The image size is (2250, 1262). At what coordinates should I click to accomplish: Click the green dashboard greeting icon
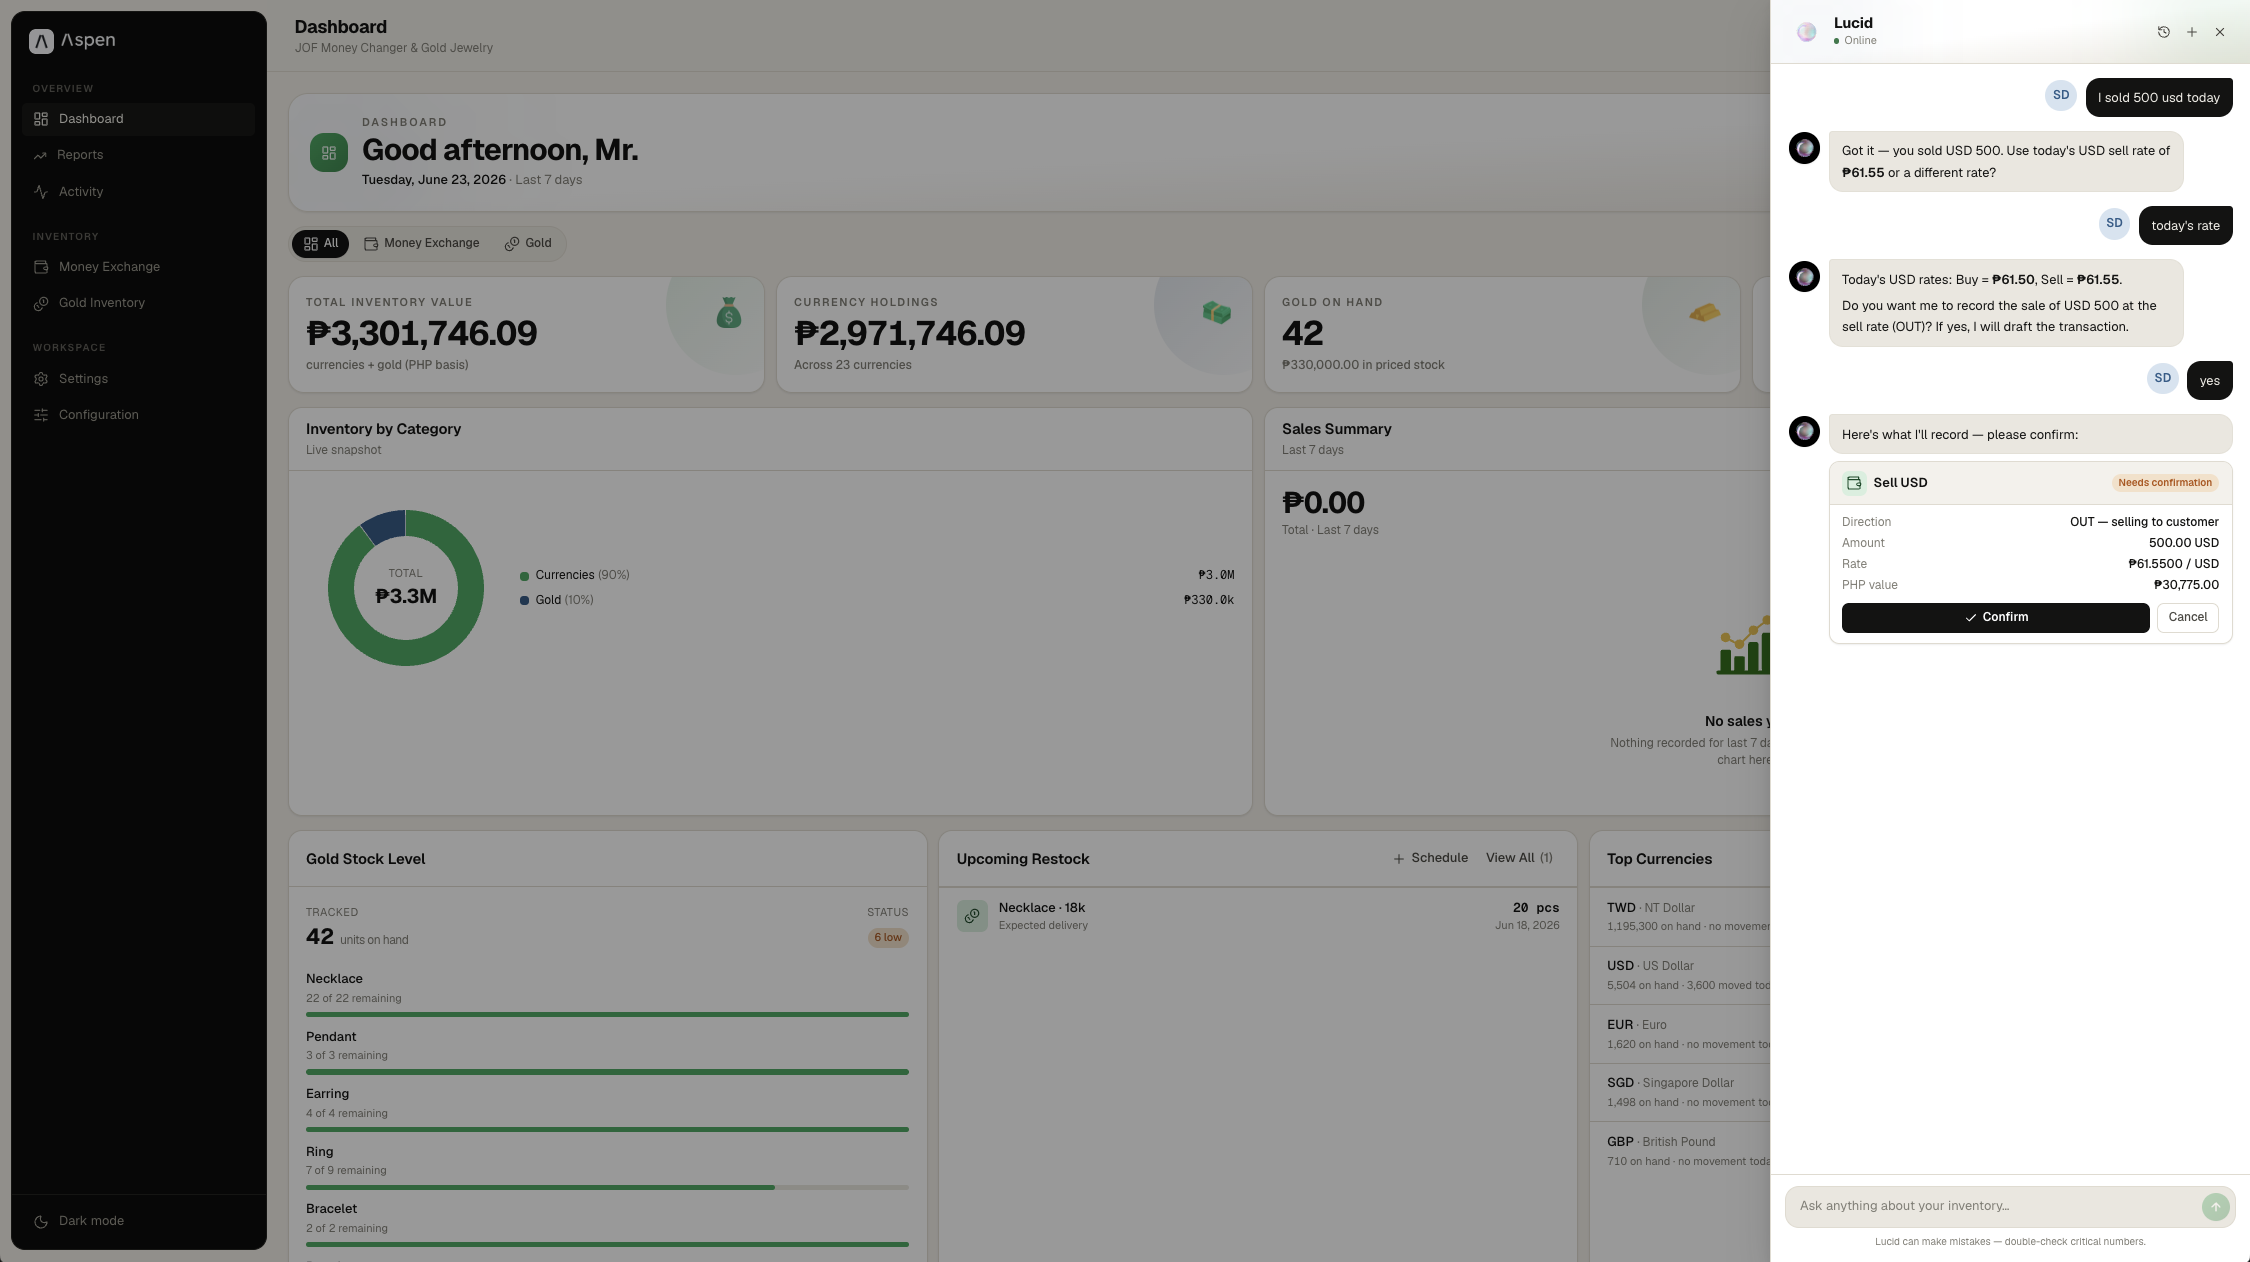click(329, 153)
